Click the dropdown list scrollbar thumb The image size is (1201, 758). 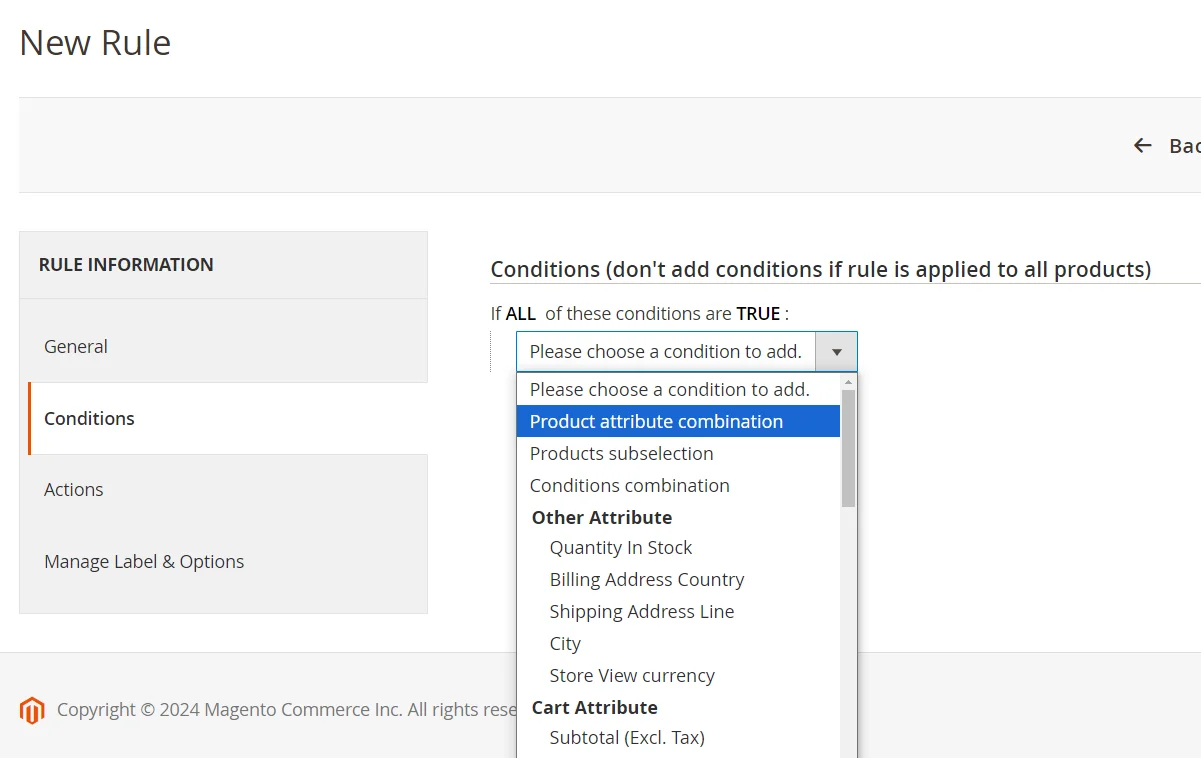(x=848, y=448)
